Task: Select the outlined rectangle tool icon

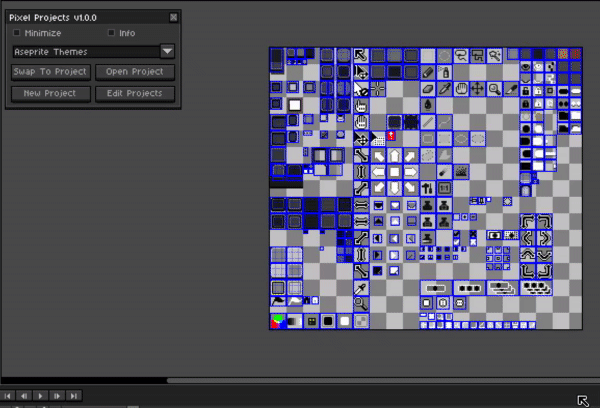Action: click(x=428, y=139)
